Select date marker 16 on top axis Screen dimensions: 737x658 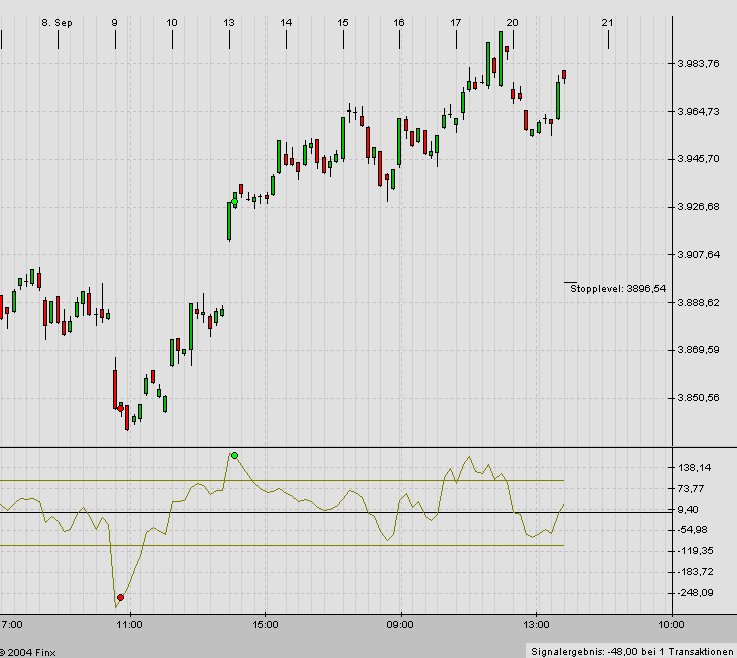[399, 22]
